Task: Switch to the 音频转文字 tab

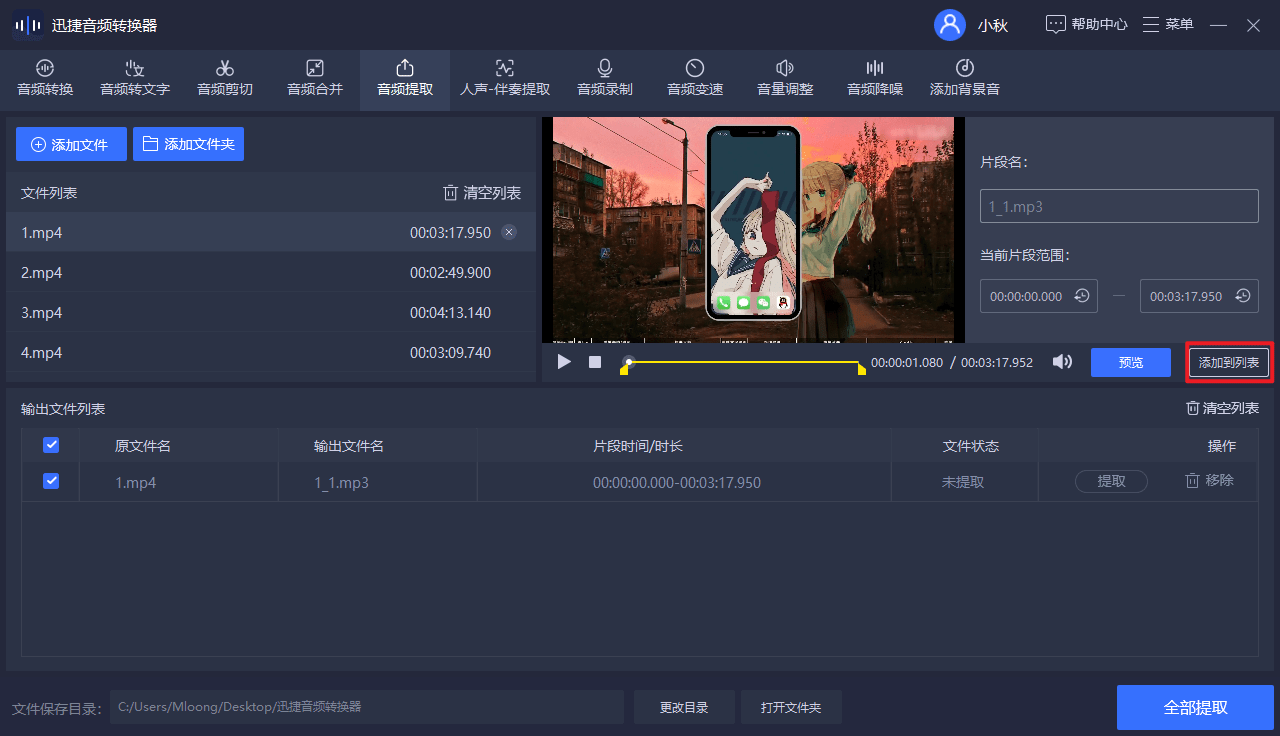Action: coord(134,79)
